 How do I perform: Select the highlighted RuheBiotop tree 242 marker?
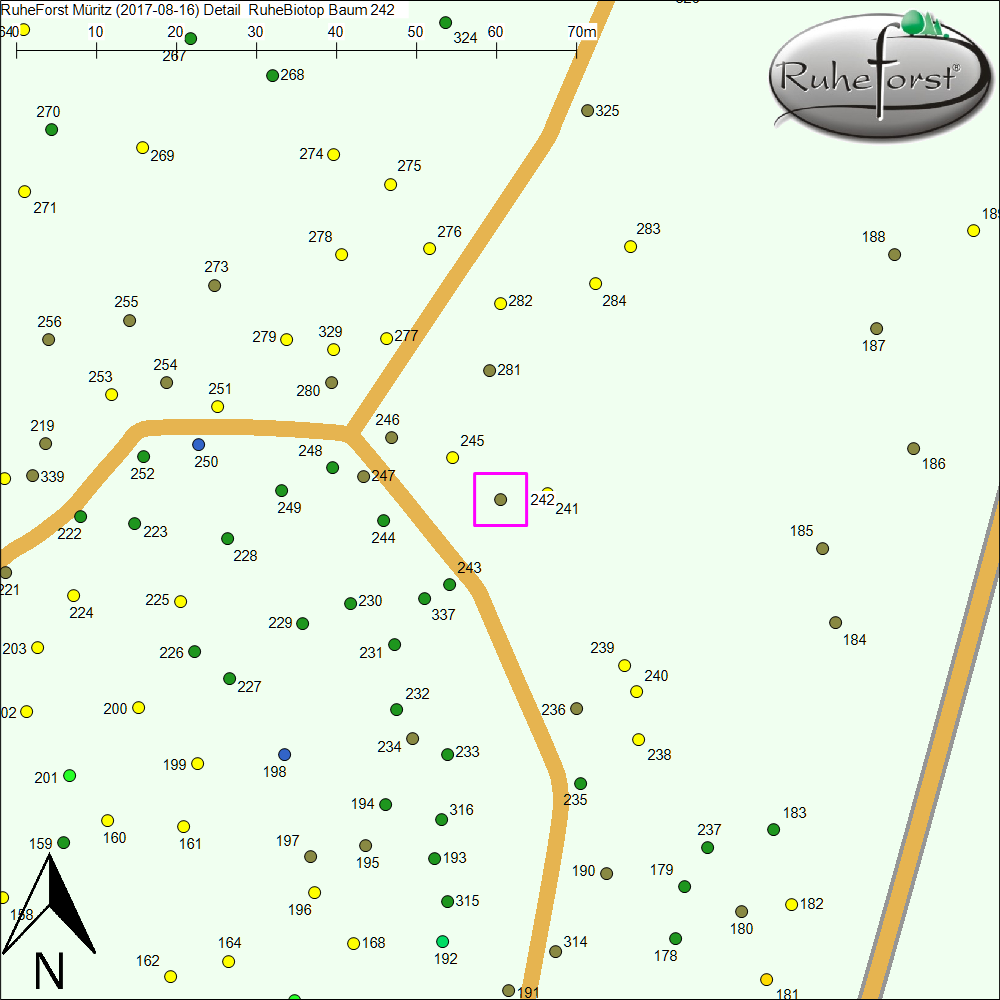pos(500,498)
